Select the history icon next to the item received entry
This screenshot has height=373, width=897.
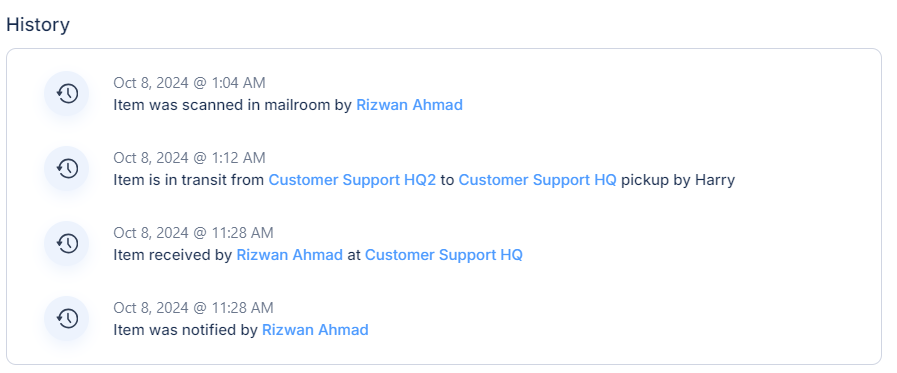coord(67,243)
